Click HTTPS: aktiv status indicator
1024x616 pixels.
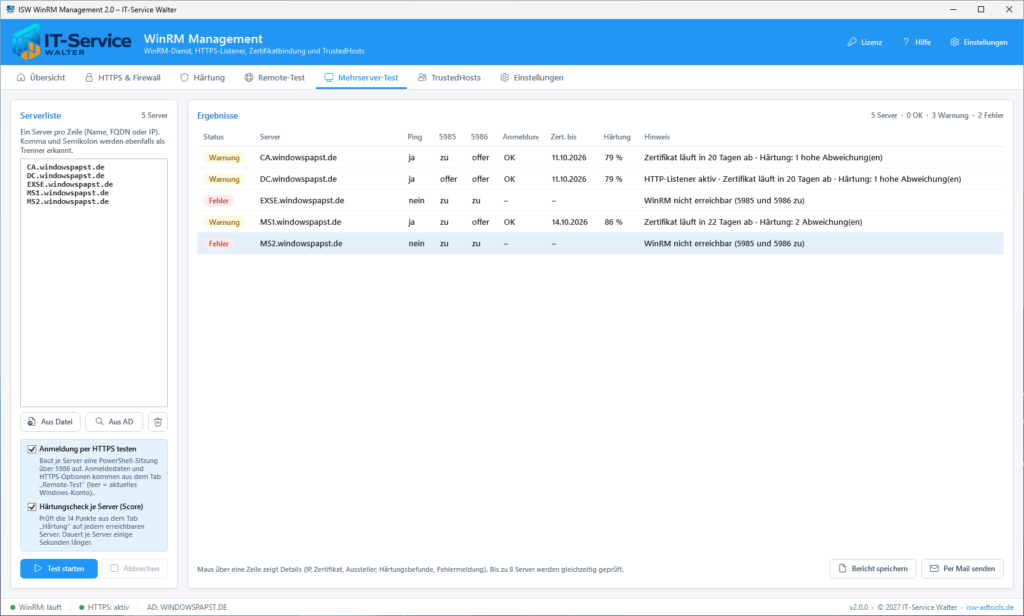click(104, 608)
